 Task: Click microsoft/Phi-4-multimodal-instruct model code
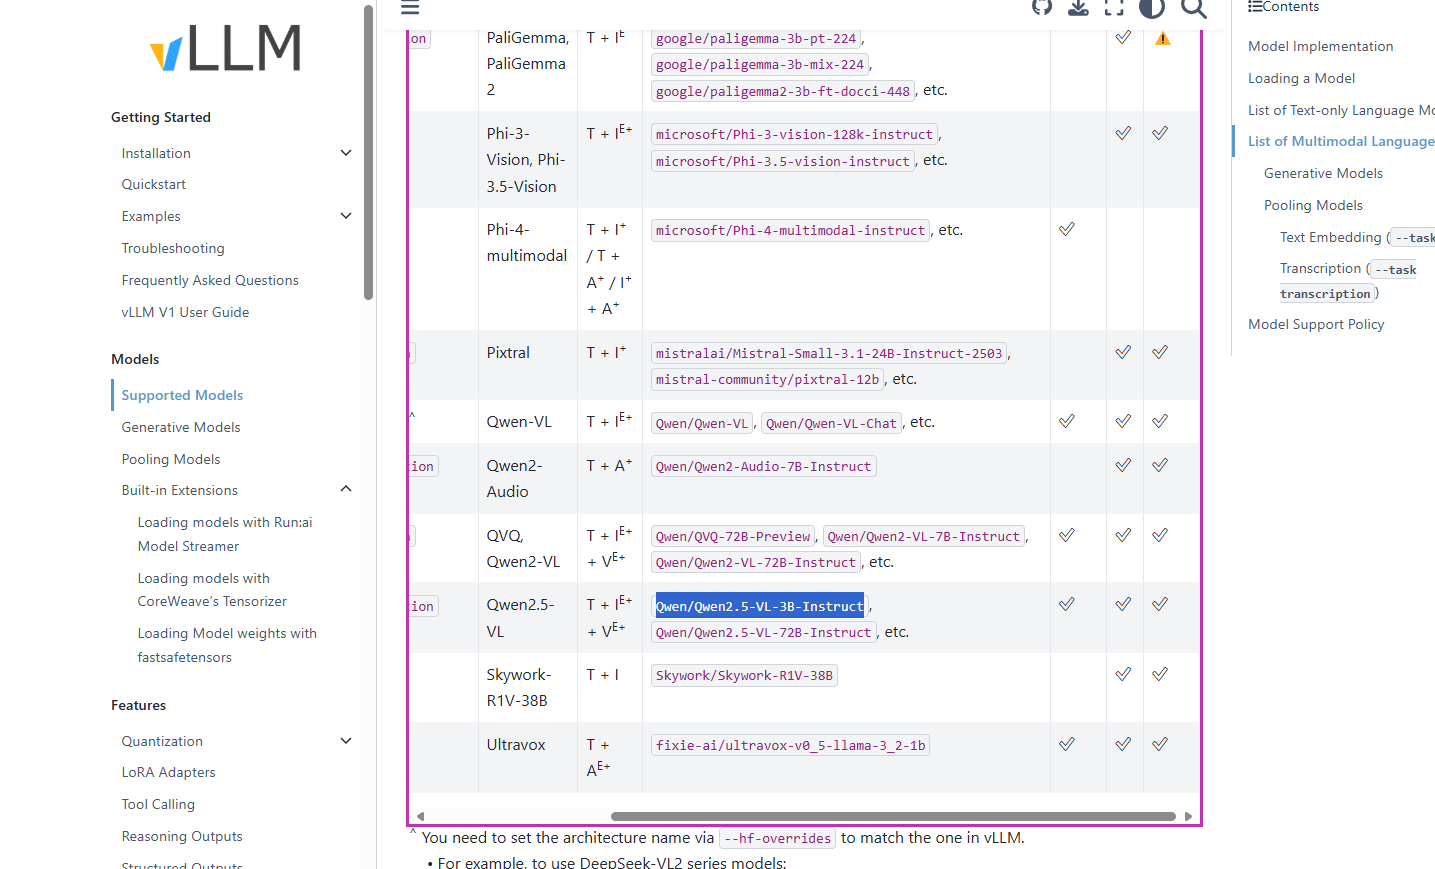point(790,231)
